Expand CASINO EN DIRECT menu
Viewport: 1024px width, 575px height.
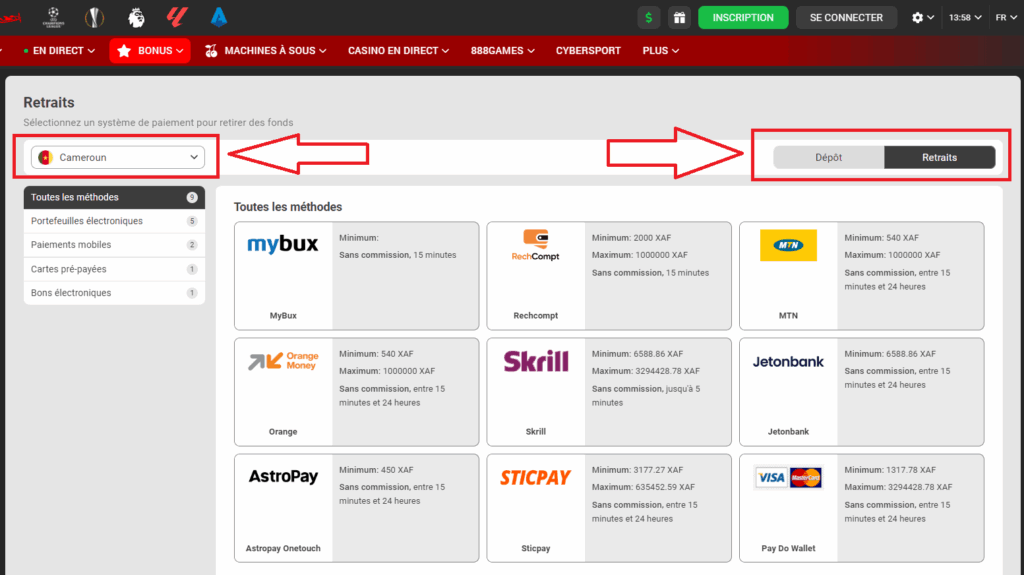point(398,50)
